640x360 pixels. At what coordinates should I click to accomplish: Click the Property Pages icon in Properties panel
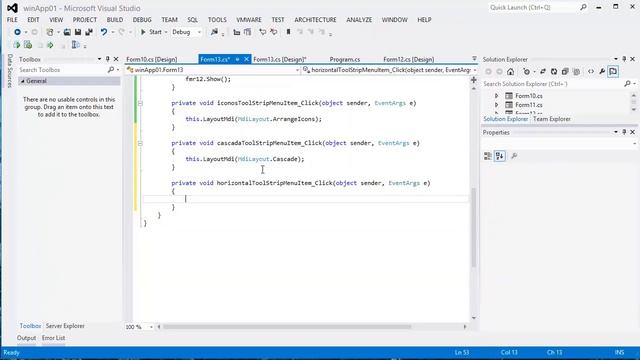click(x=514, y=156)
